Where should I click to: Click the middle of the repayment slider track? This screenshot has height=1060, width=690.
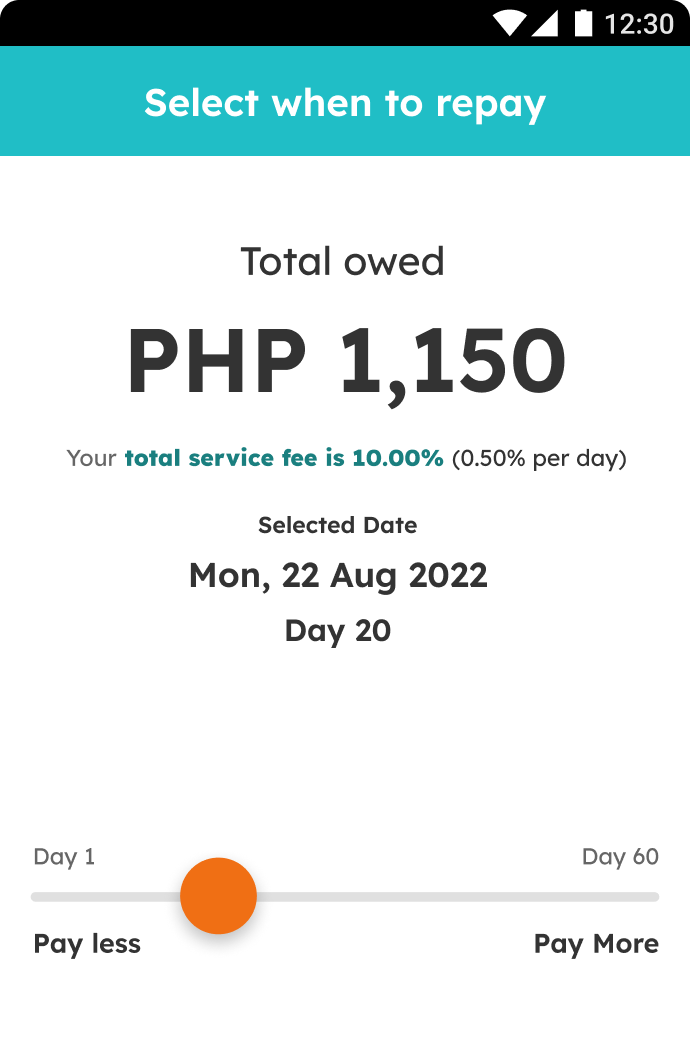pyautogui.click(x=345, y=897)
